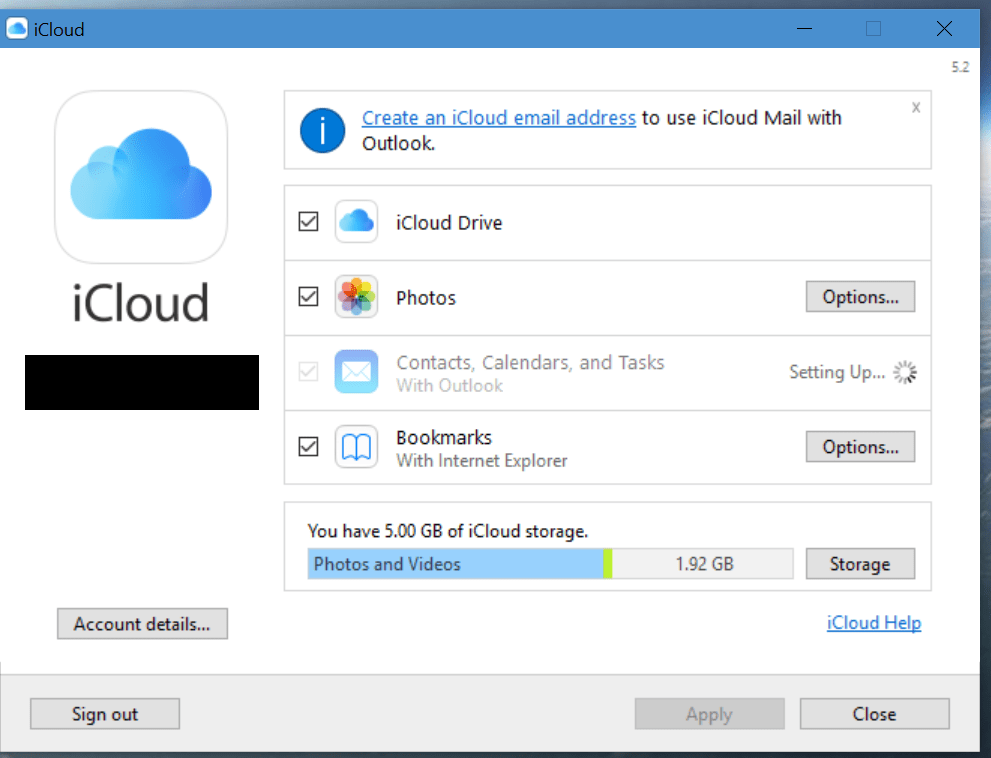Click You have 5.00 GB storage text
The image size is (991, 758).
click(x=447, y=531)
